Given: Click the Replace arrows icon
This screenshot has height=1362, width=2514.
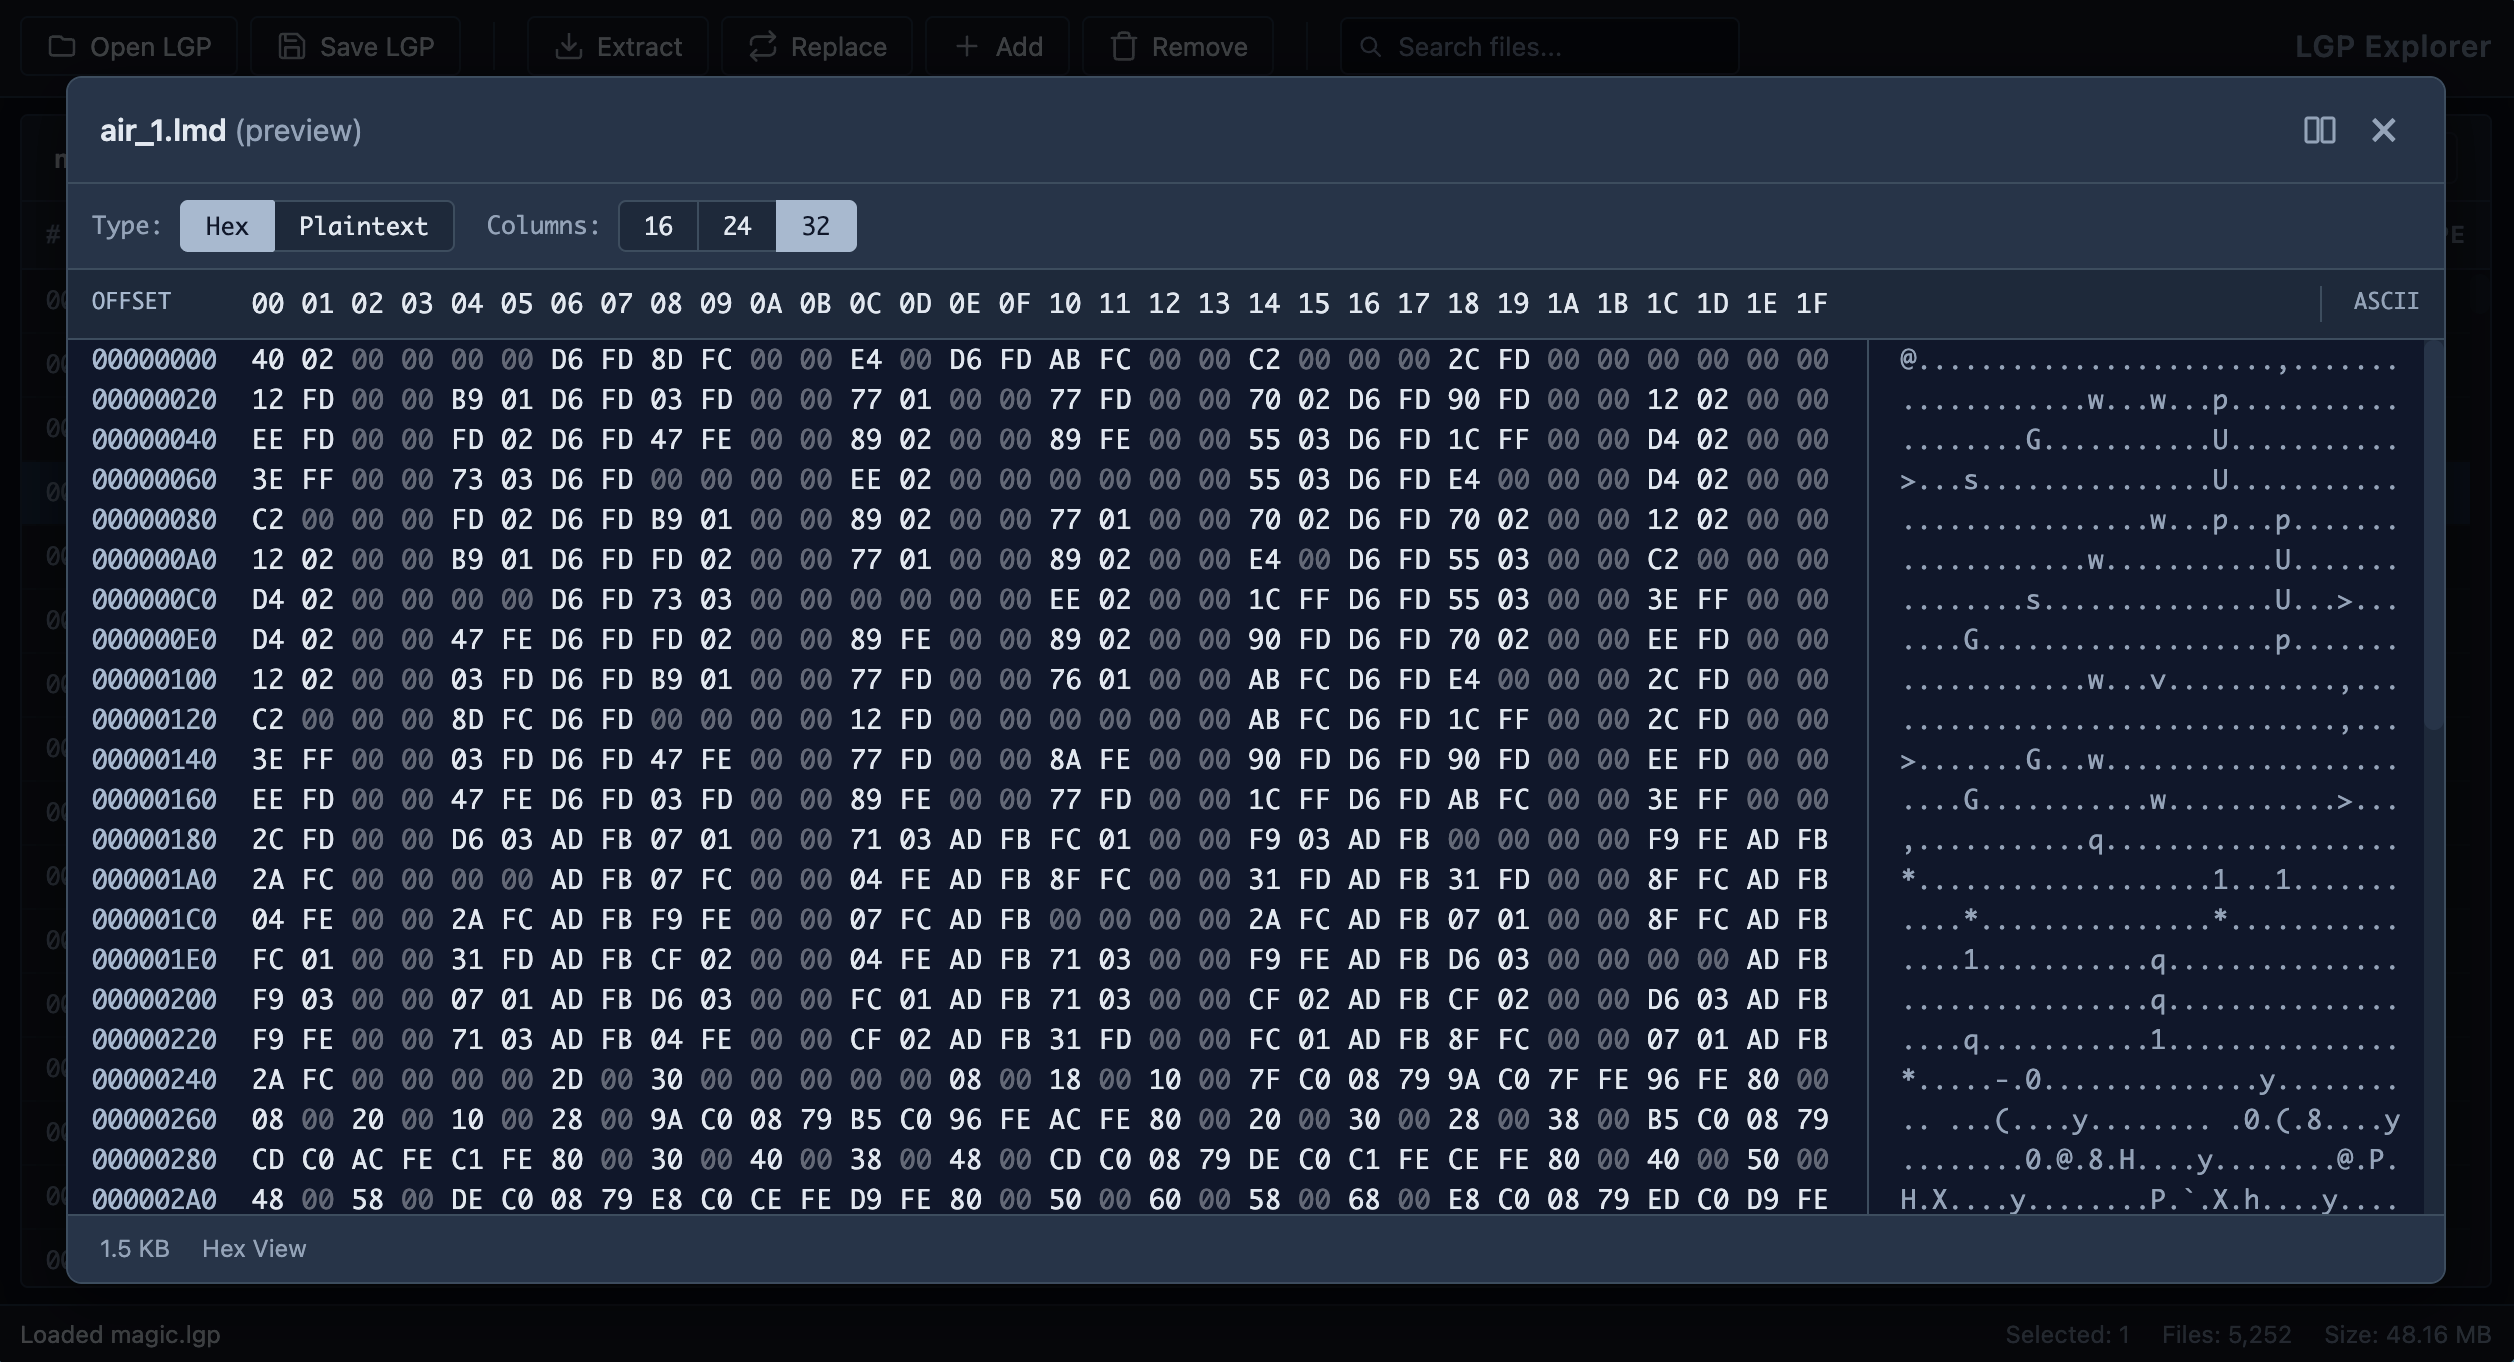Looking at the screenshot, I should coord(762,47).
